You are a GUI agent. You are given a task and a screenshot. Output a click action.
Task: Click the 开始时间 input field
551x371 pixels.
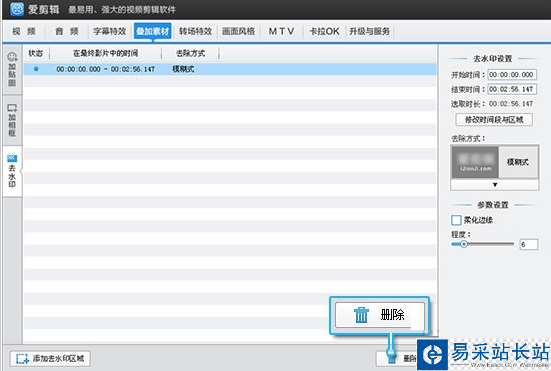point(512,74)
